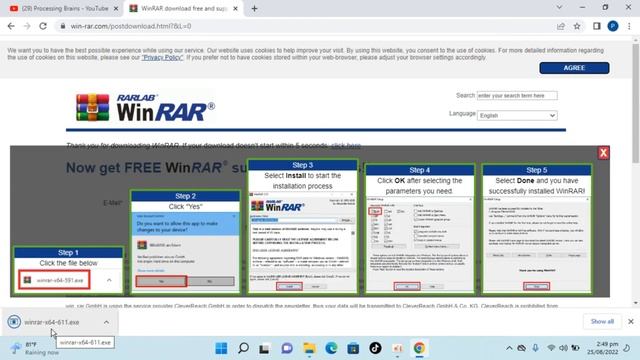
Task: Click the browser forward arrow
Action: pyautogui.click(x=27, y=26)
